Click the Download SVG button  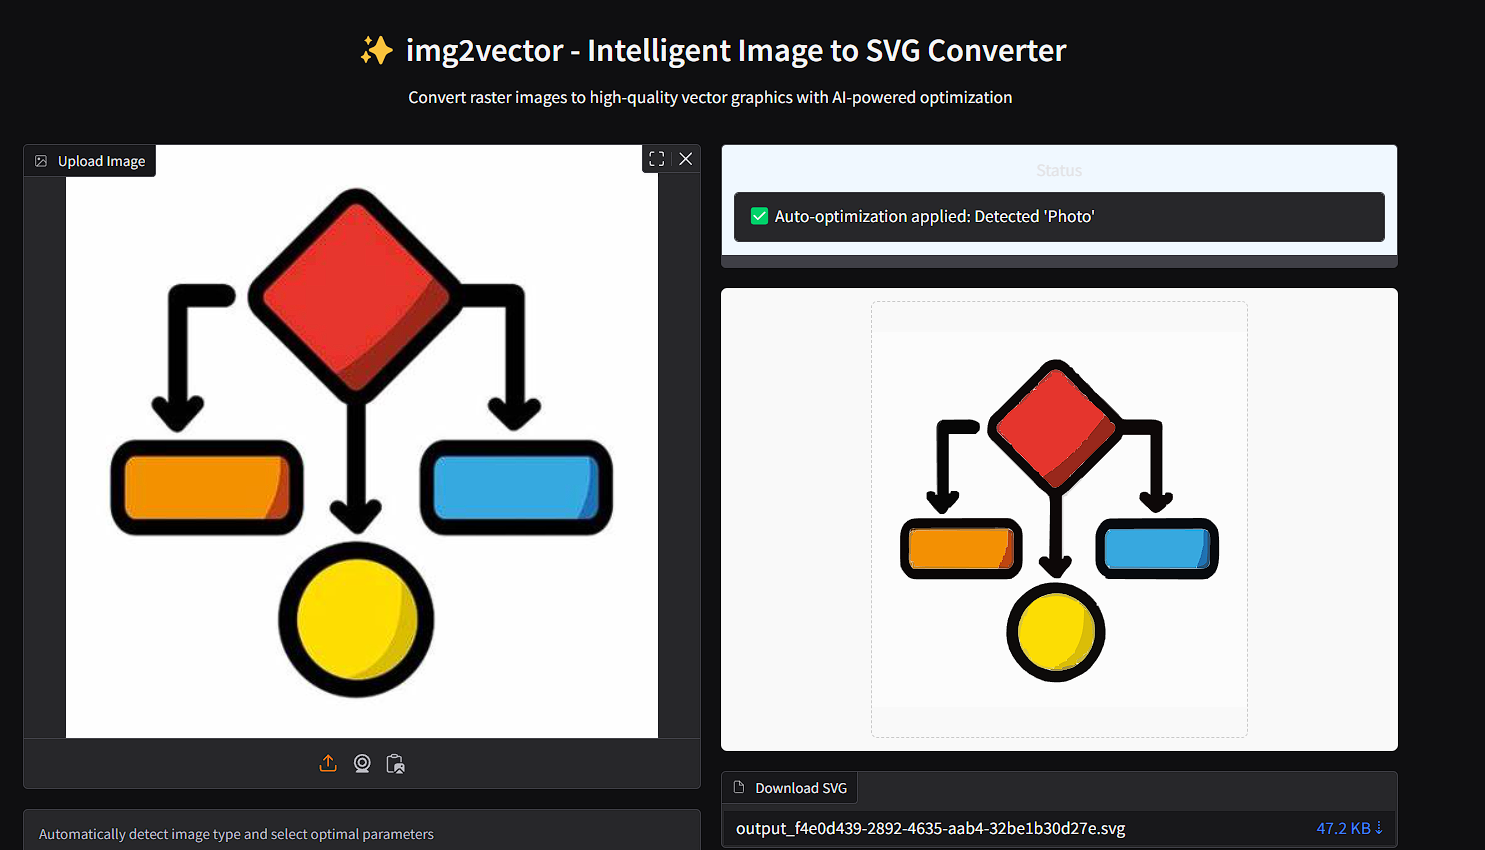(789, 787)
